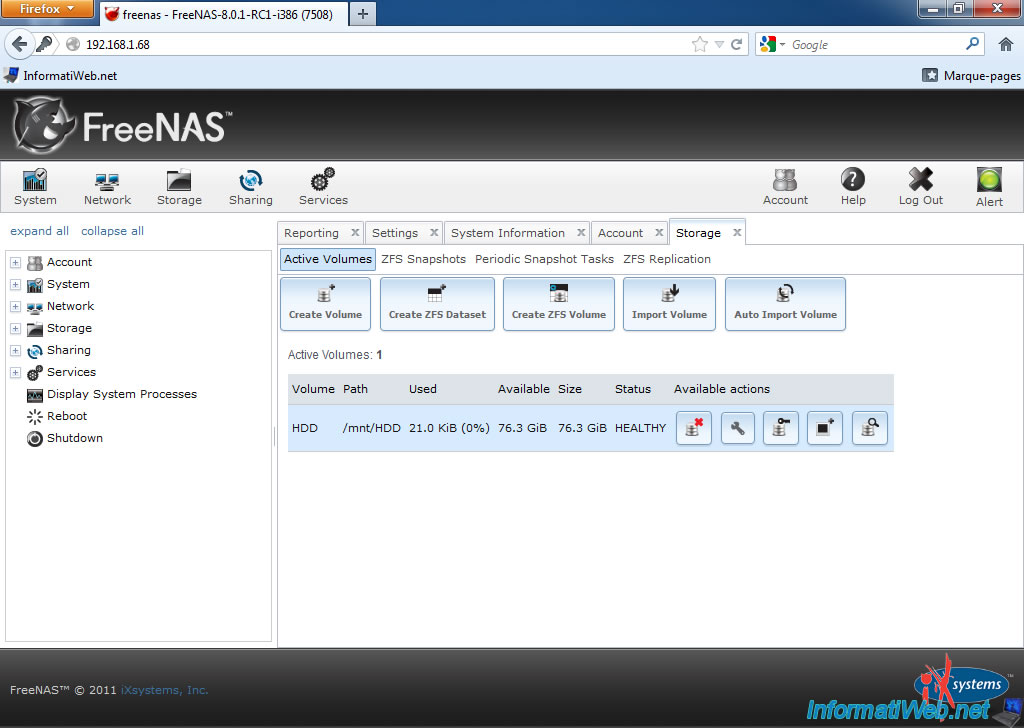Click the wrench edit icon for HDD
Viewport: 1024px width, 728px height.
(x=737, y=428)
